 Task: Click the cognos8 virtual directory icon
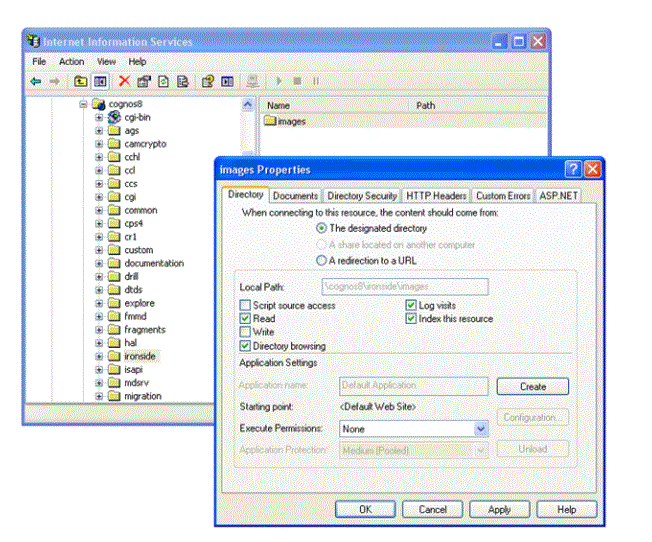99,104
